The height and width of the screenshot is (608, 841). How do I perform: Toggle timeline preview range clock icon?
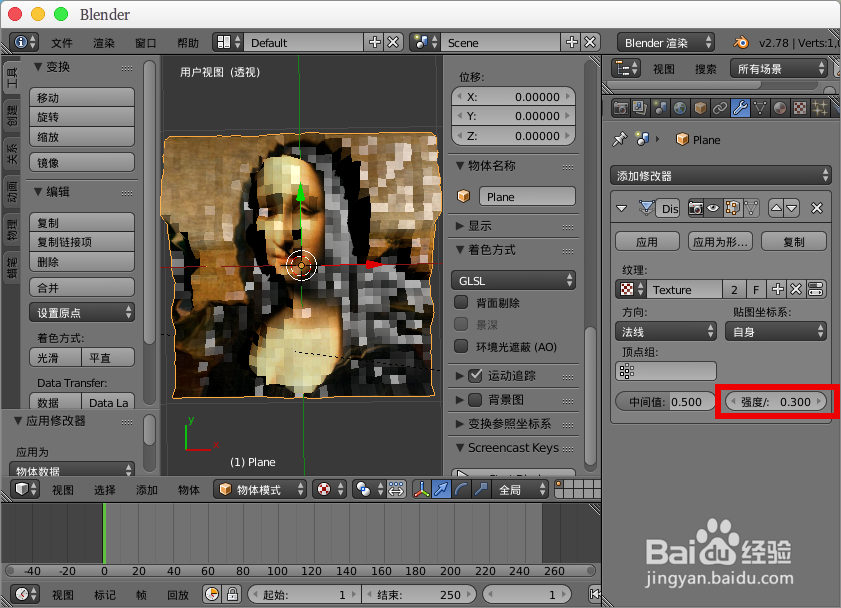(212, 594)
